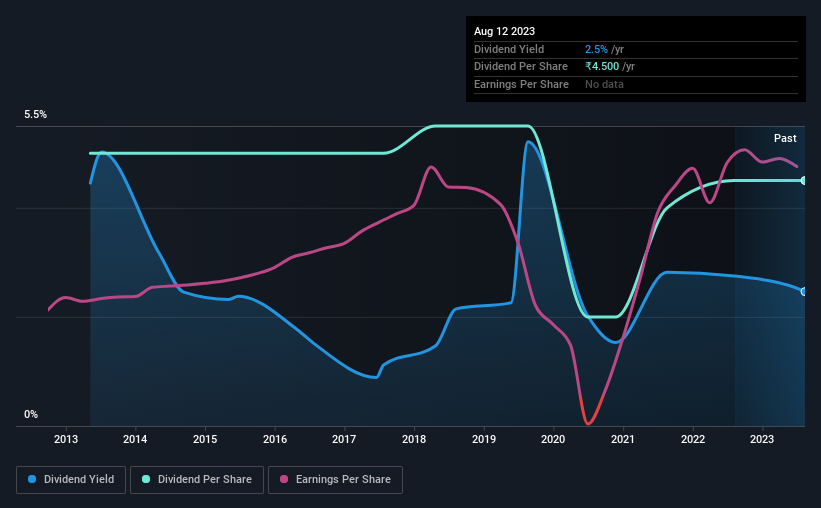Click the pink Earnings Per Share legend dot
Screen dimensions: 821x508
tap(284, 480)
